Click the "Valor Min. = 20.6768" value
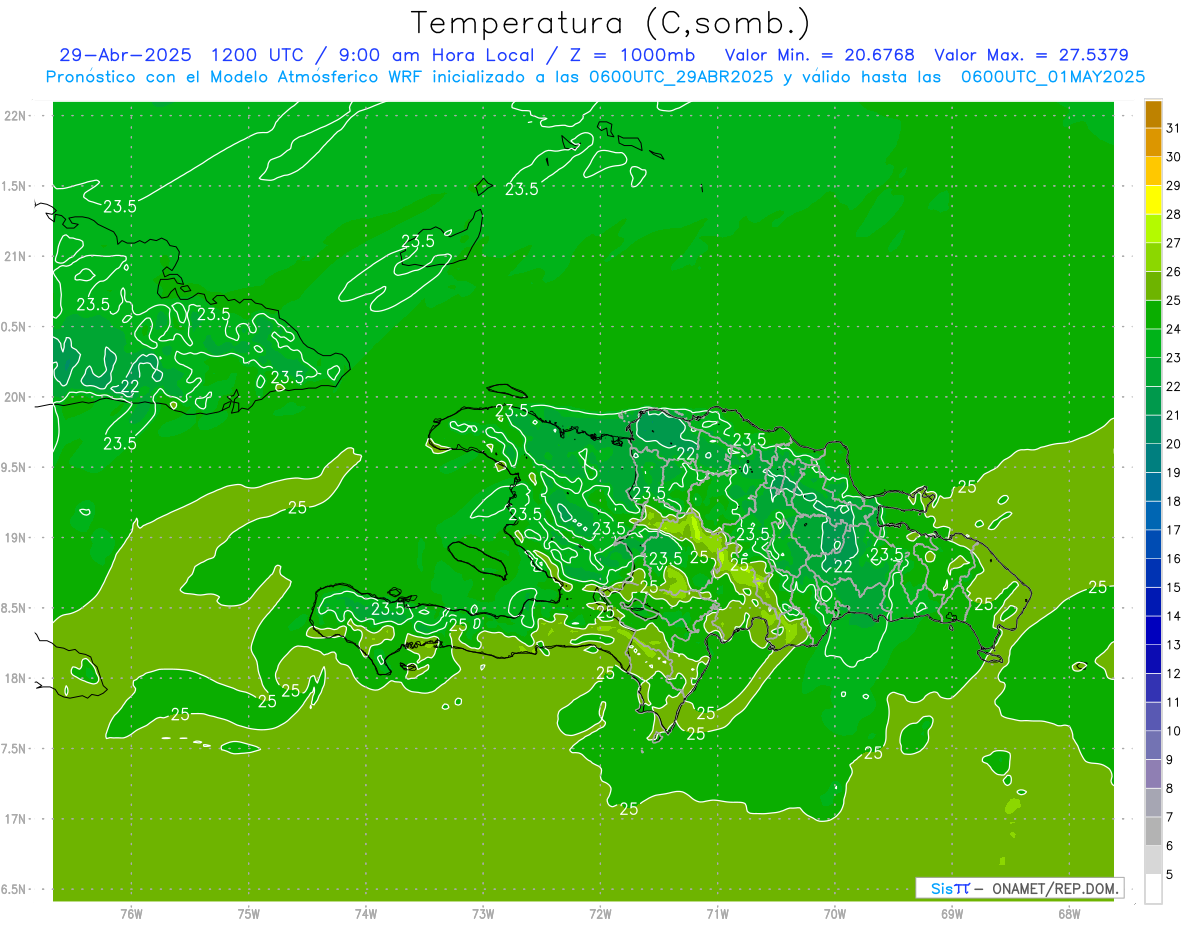The height and width of the screenshot is (927, 1200). tap(820, 55)
